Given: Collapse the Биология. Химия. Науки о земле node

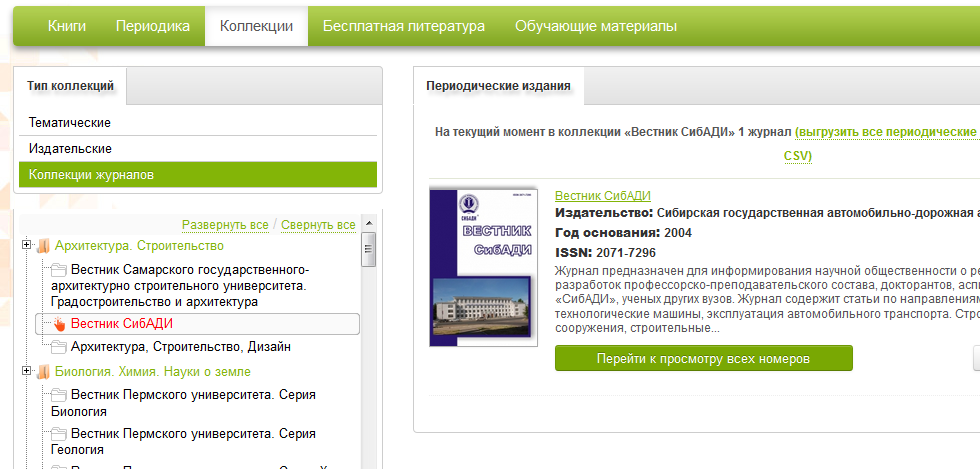Looking at the screenshot, I should pyautogui.click(x=27, y=372).
